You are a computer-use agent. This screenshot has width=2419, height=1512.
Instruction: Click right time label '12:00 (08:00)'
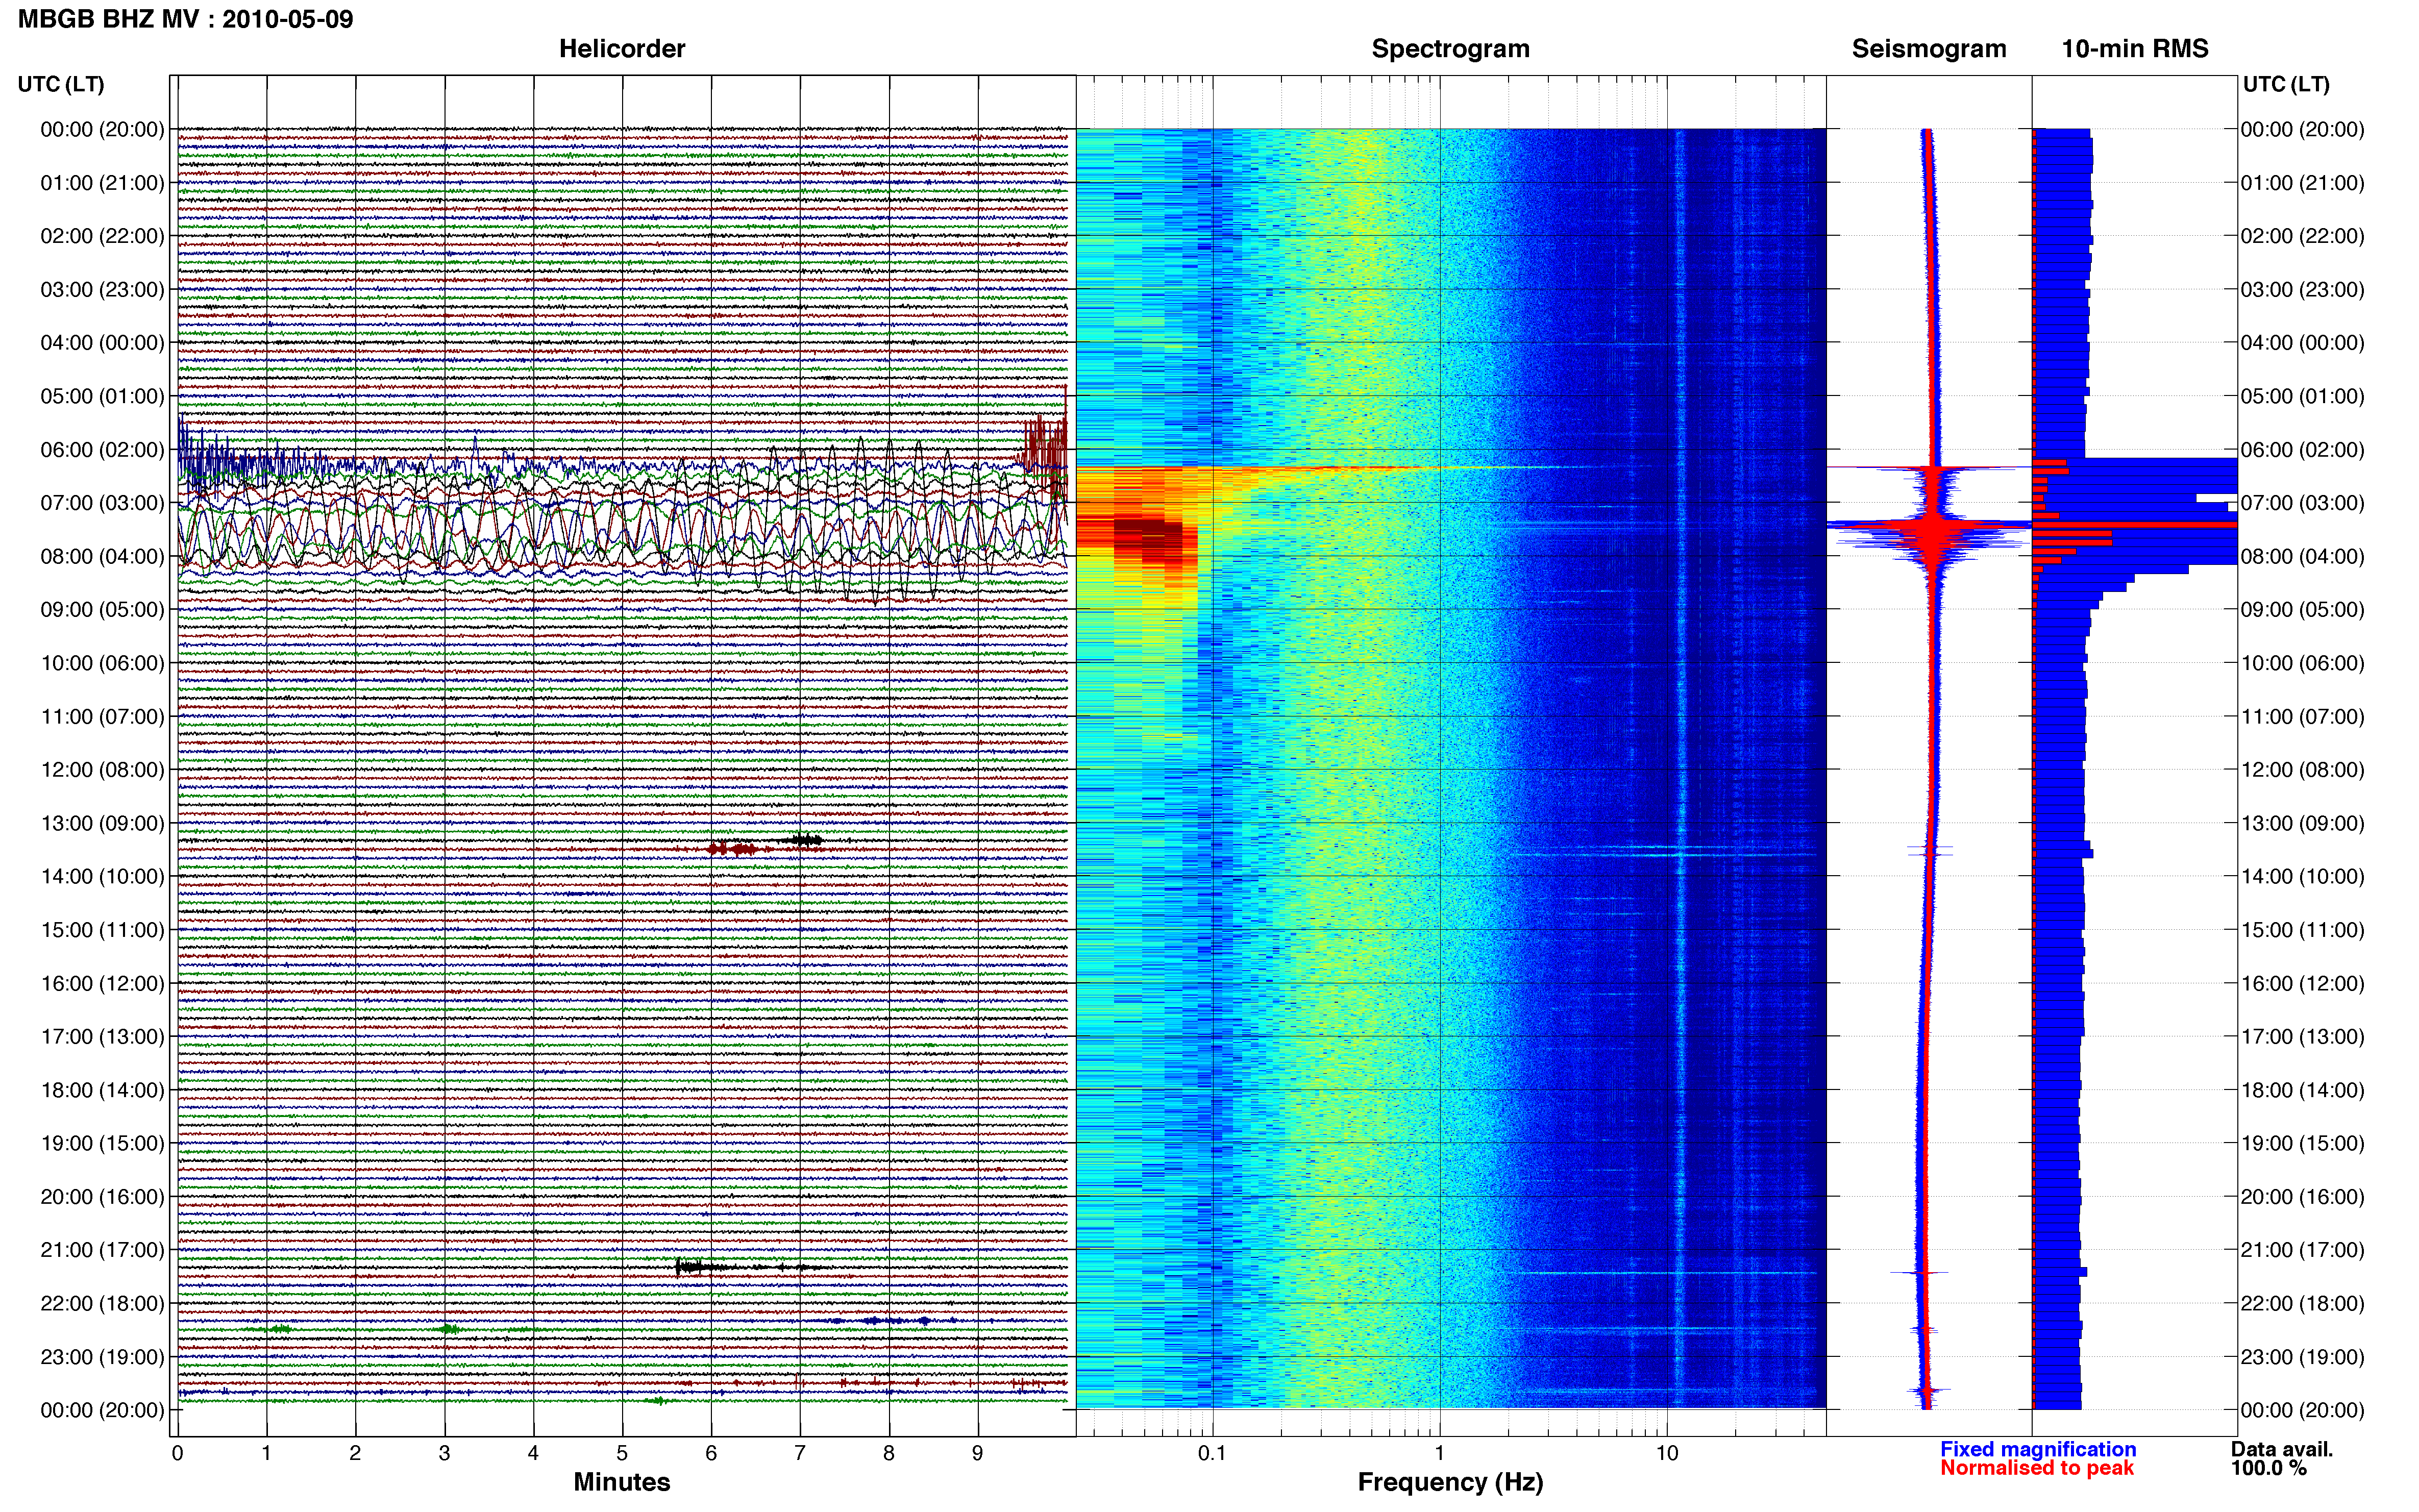tap(2303, 770)
